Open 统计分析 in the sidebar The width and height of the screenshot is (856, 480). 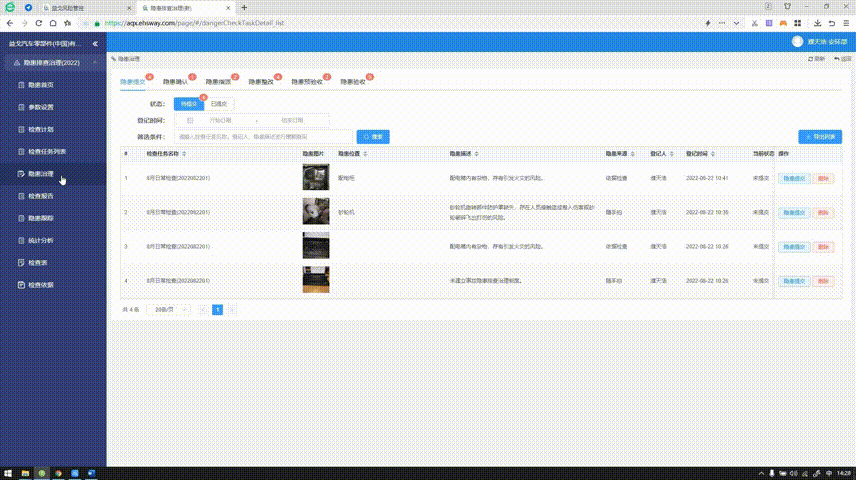pos(41,240)
